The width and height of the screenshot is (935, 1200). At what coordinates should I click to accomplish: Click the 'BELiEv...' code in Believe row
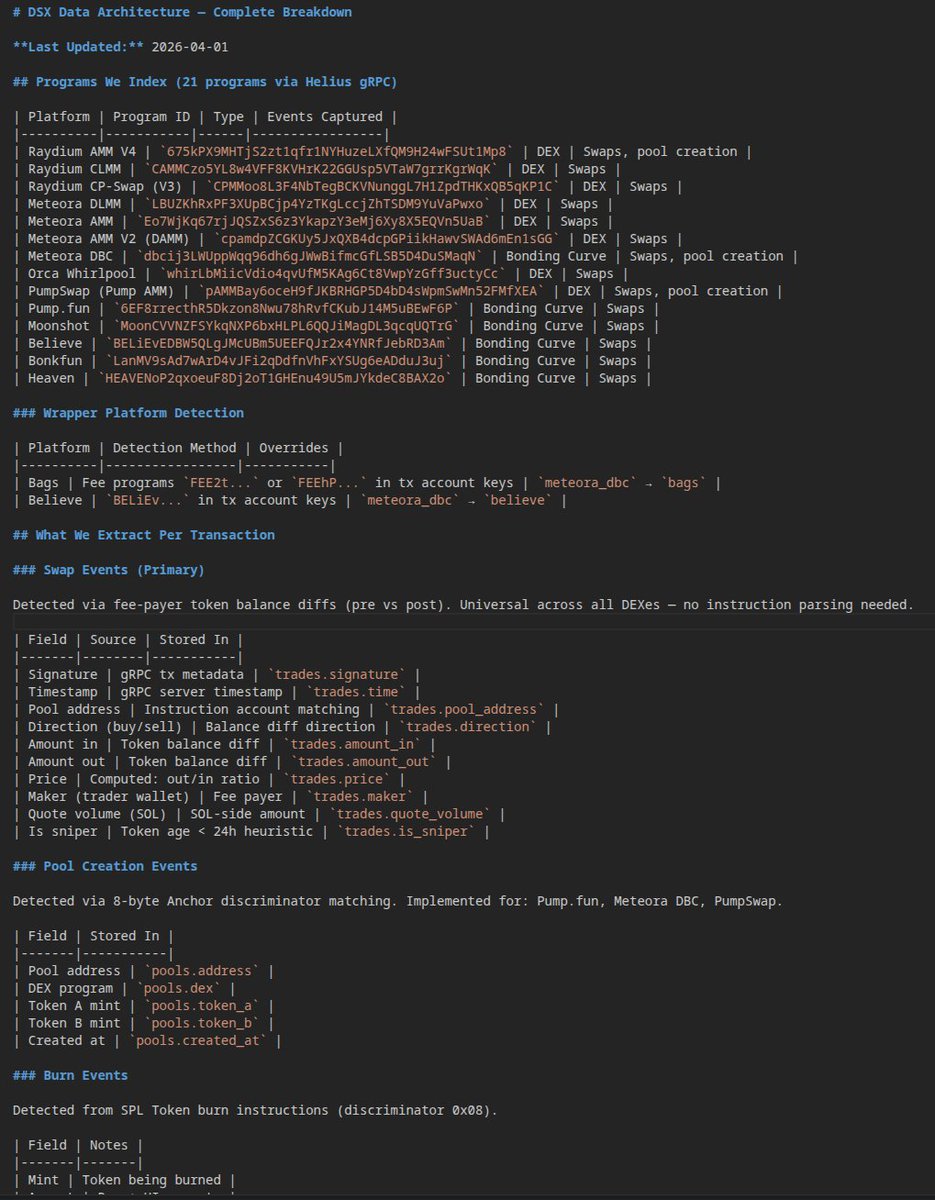coord(147,500)
